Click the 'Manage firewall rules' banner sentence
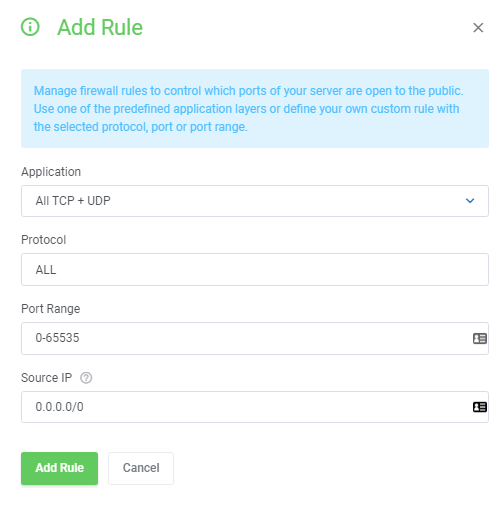 pyautogui.click(x=248, y=91)
